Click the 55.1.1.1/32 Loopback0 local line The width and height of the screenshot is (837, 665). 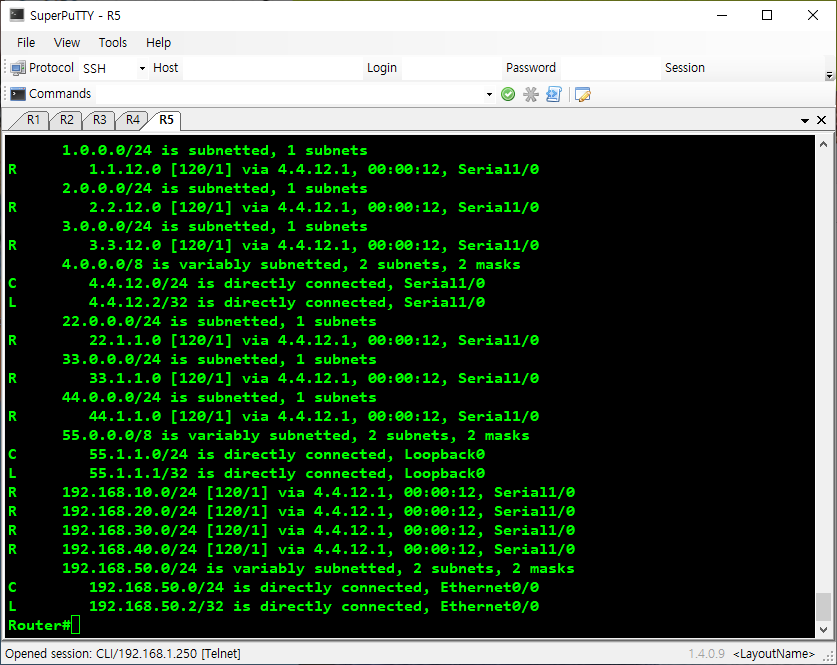click(247, 473)
